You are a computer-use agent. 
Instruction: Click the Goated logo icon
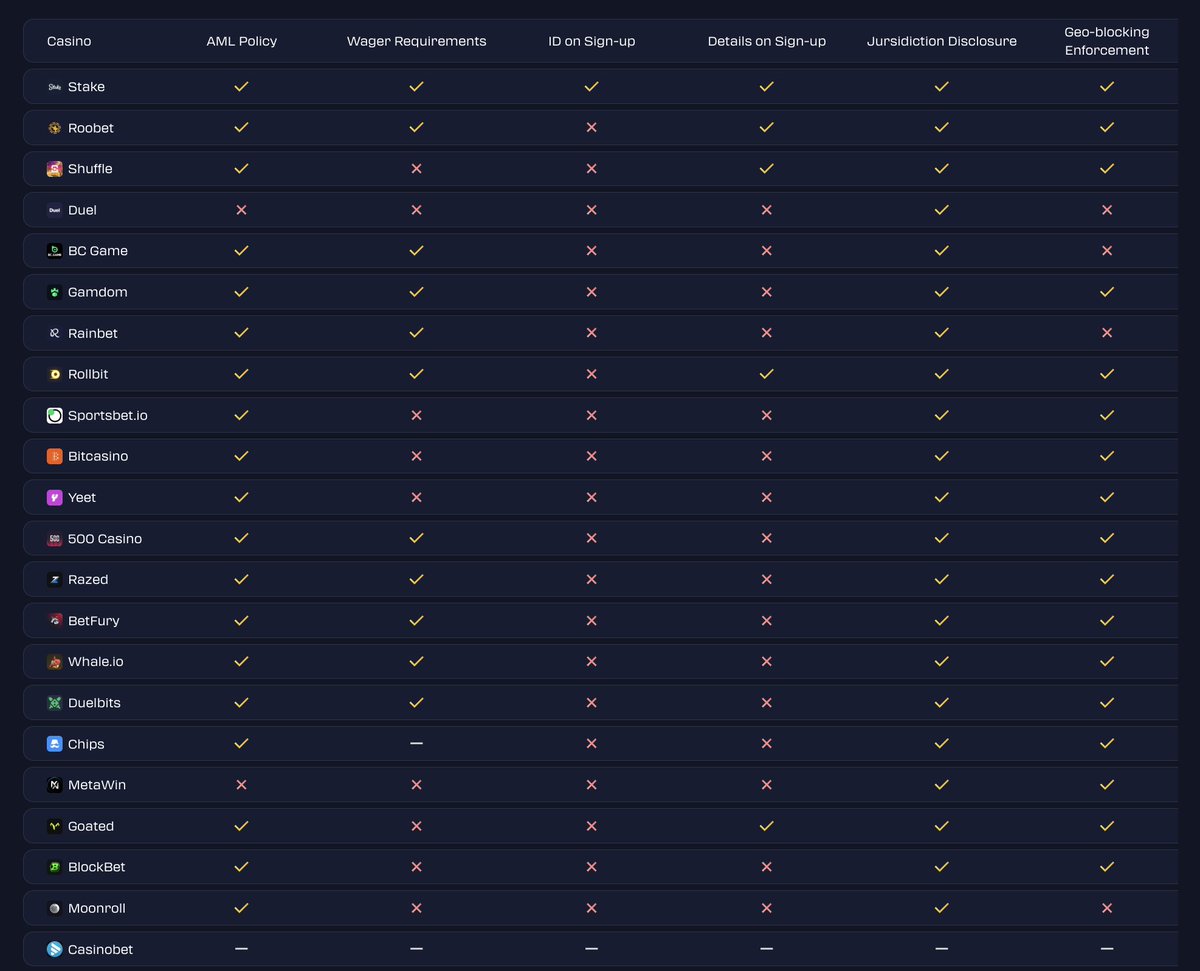(55, 826)
